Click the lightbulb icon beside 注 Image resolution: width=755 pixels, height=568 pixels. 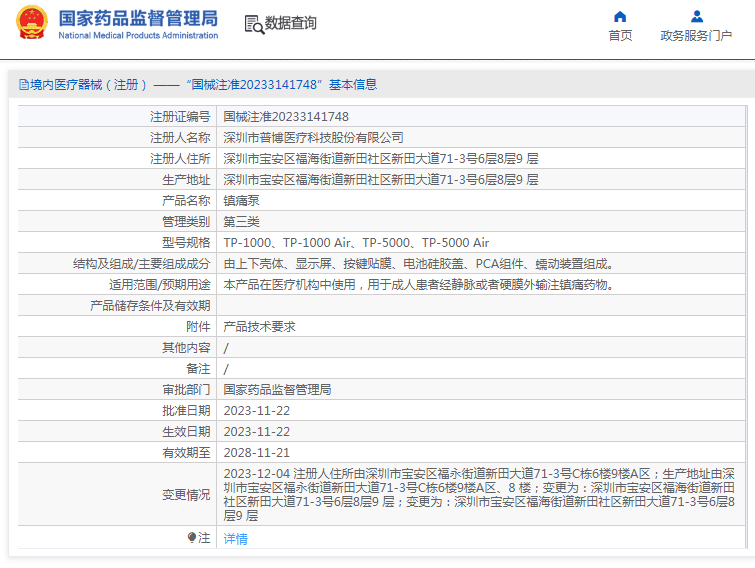(x=192, y=537)
